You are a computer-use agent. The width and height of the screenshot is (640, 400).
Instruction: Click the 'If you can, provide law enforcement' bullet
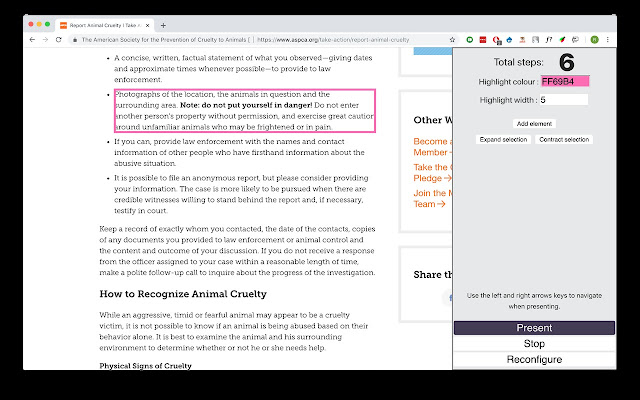click(239, 152)
